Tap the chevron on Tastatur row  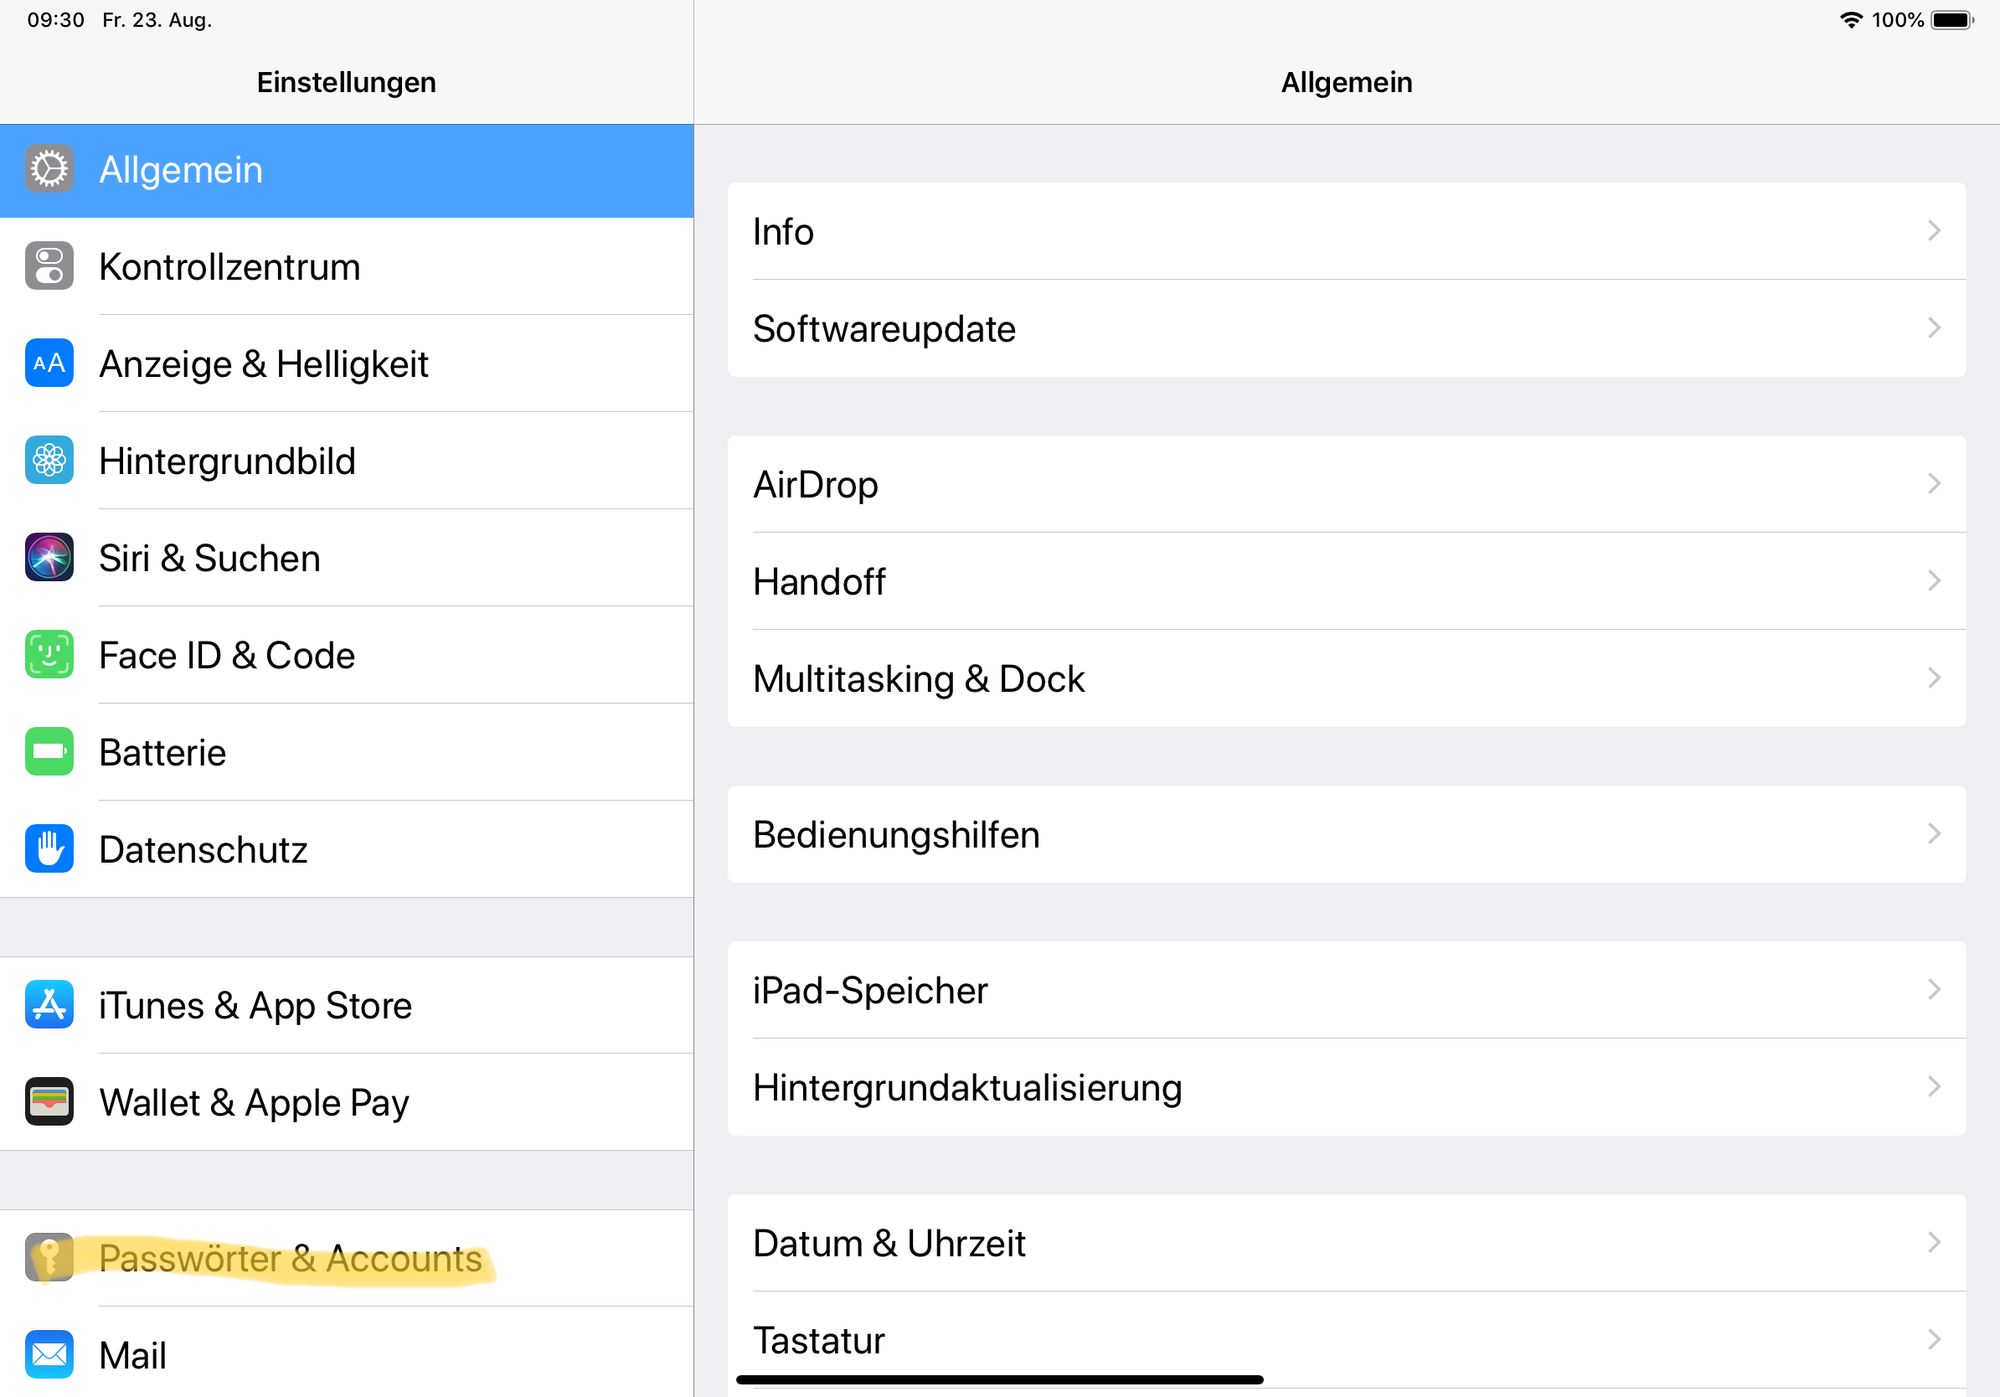tap(1934, 1340)
